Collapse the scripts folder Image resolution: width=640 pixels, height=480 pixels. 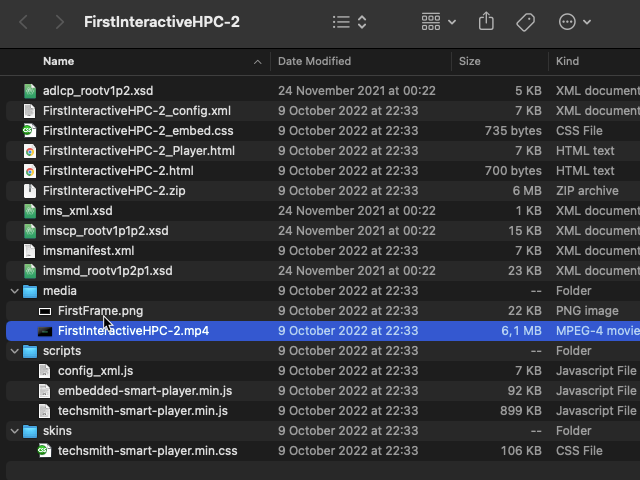pyautogui.click(x=14, y=351)
